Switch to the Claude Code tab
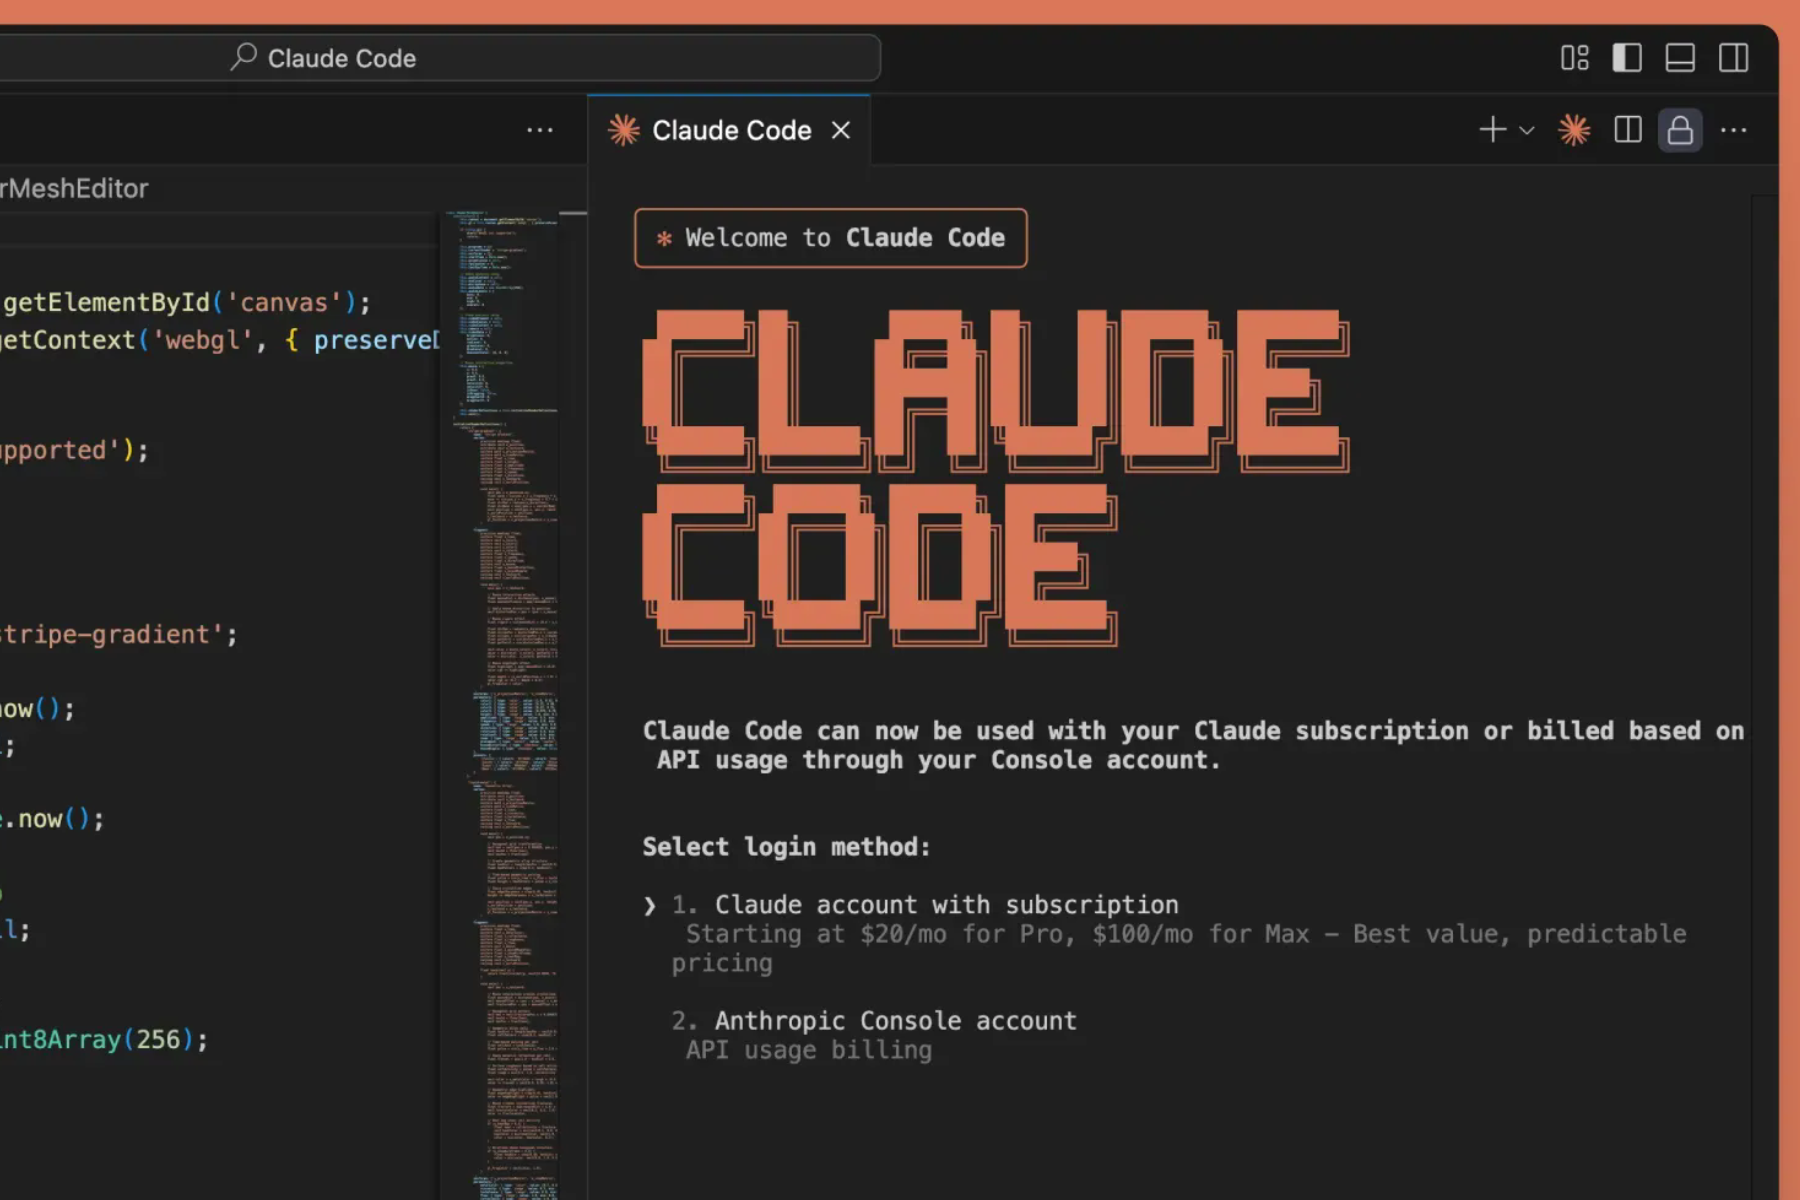Screen dimensions: 1800x1200 coord(730,131)
